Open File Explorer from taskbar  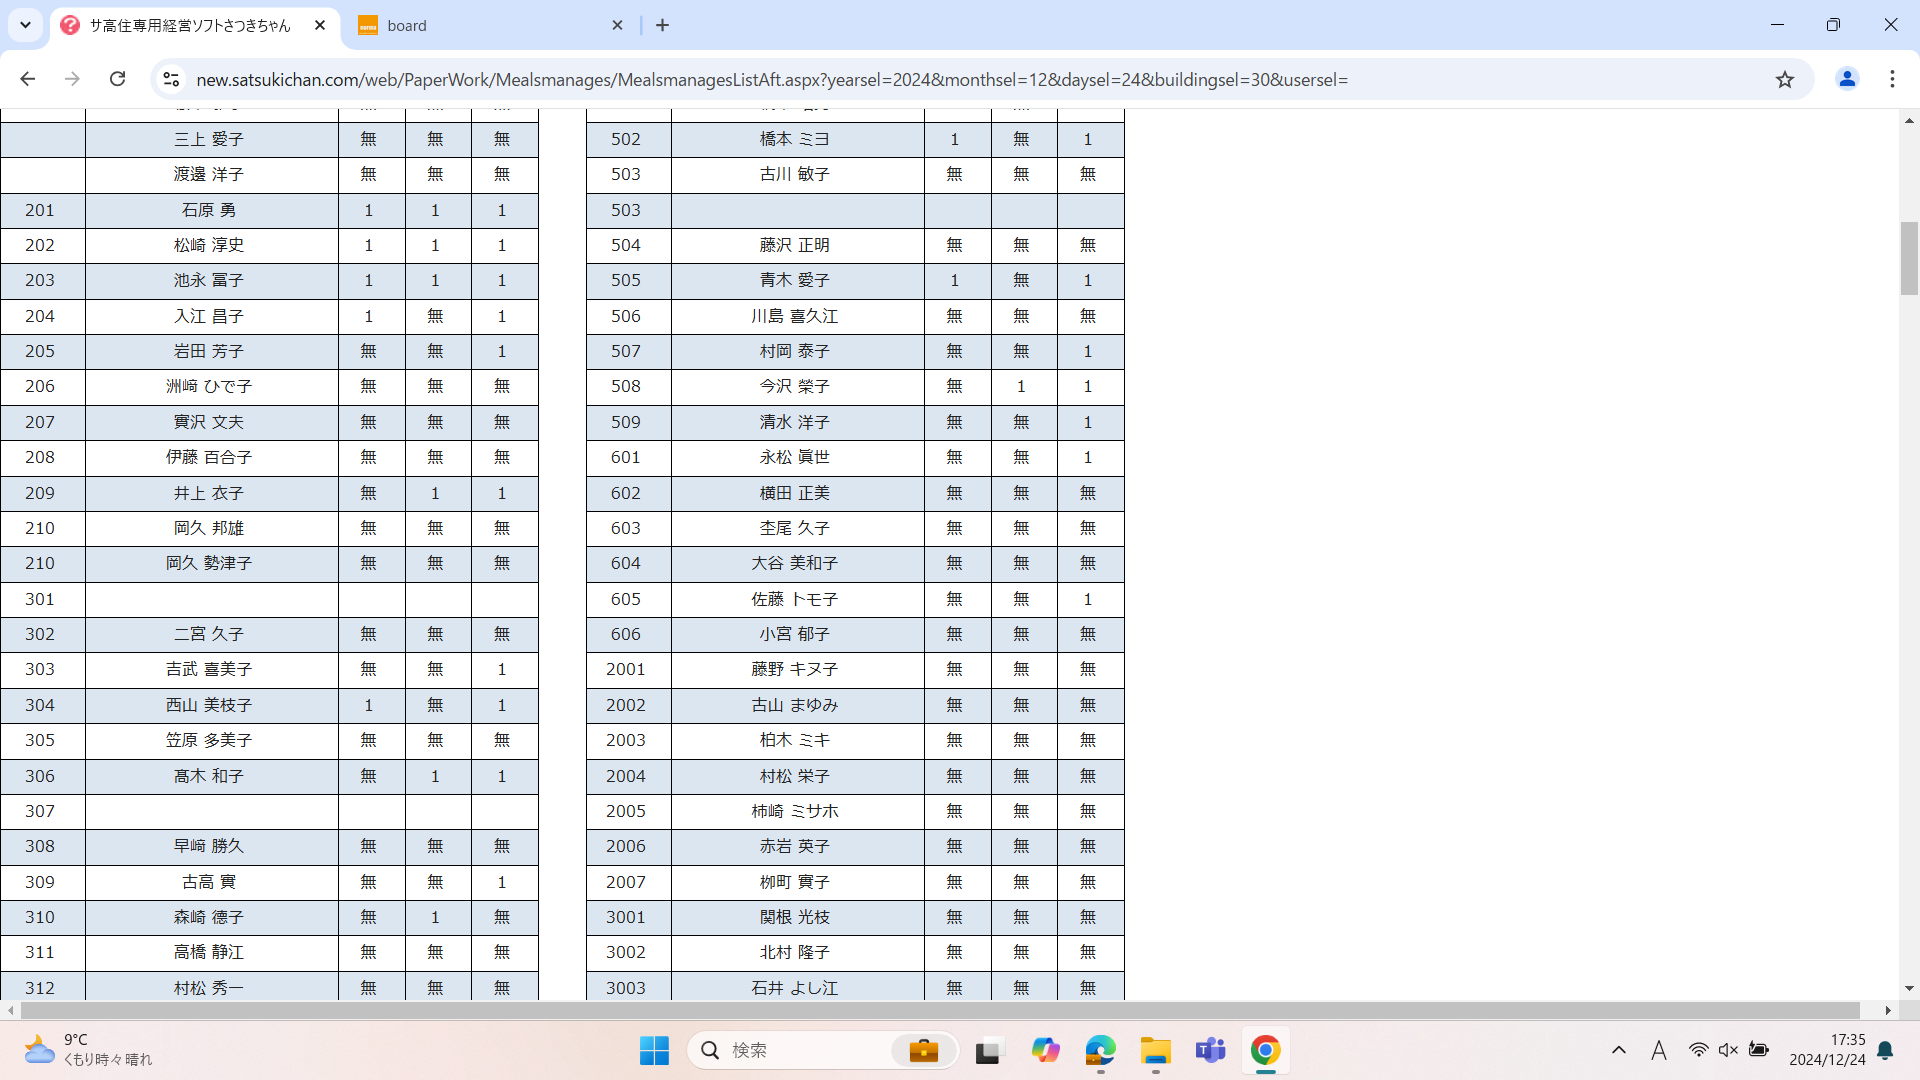point(1155,1051)
